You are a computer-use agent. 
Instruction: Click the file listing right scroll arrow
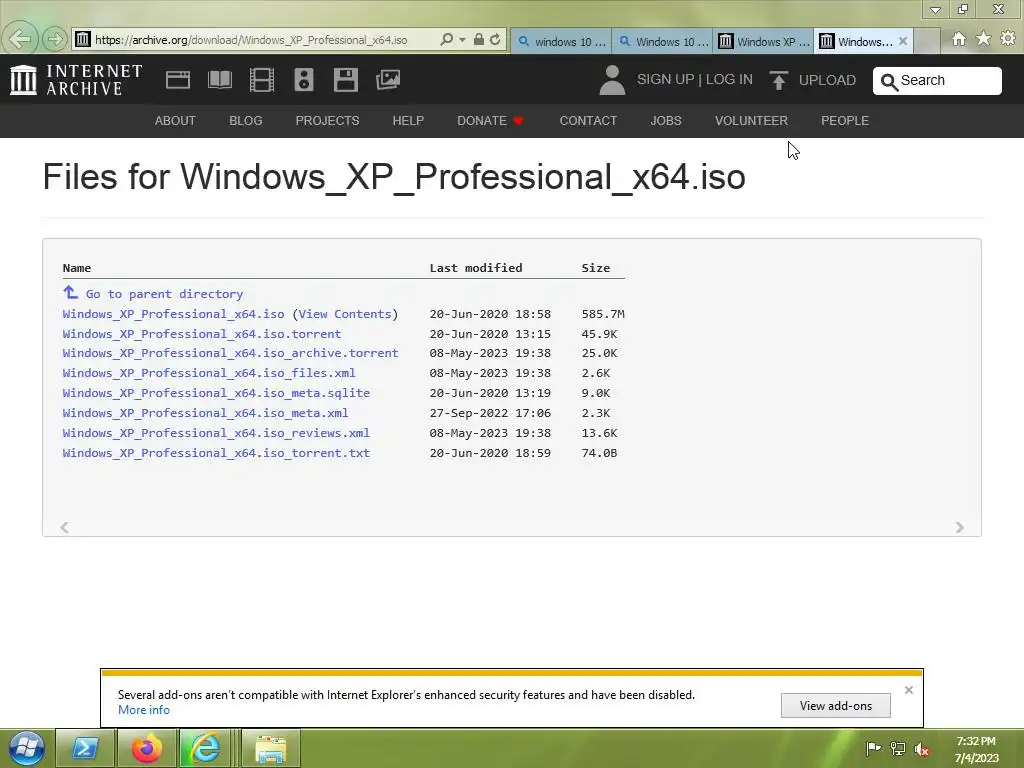tap(959, 527)
